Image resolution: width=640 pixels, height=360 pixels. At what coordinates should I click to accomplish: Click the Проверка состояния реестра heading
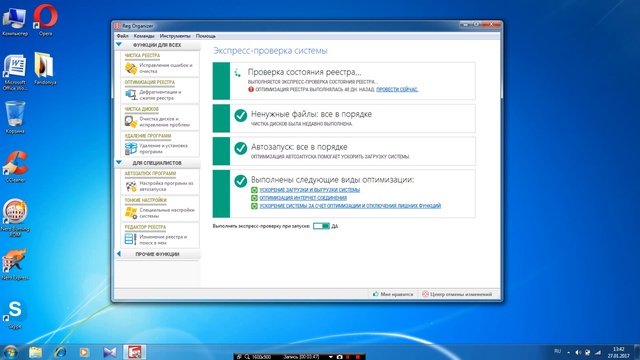[304, 72]
